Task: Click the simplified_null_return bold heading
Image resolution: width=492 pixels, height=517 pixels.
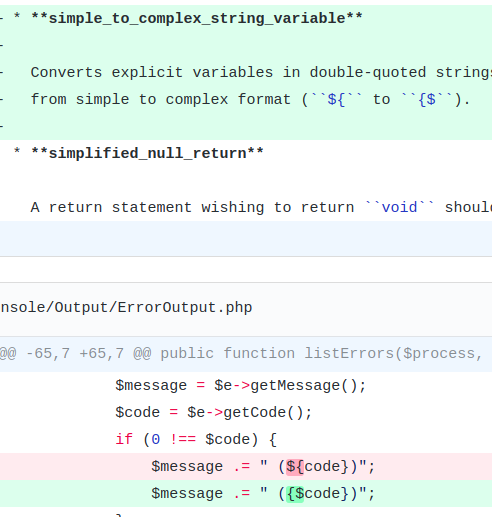Action: 147,153
